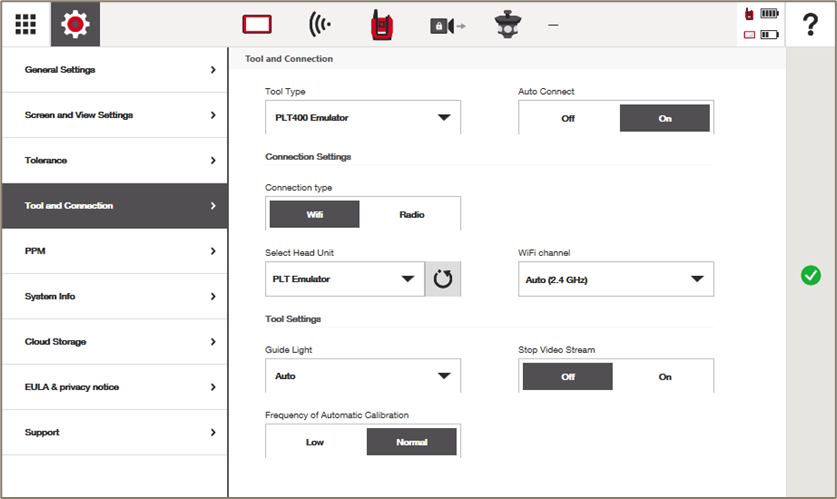837x499 pixels.
Task: Open the Tool Type dropdown
Action: pos(362,117)
